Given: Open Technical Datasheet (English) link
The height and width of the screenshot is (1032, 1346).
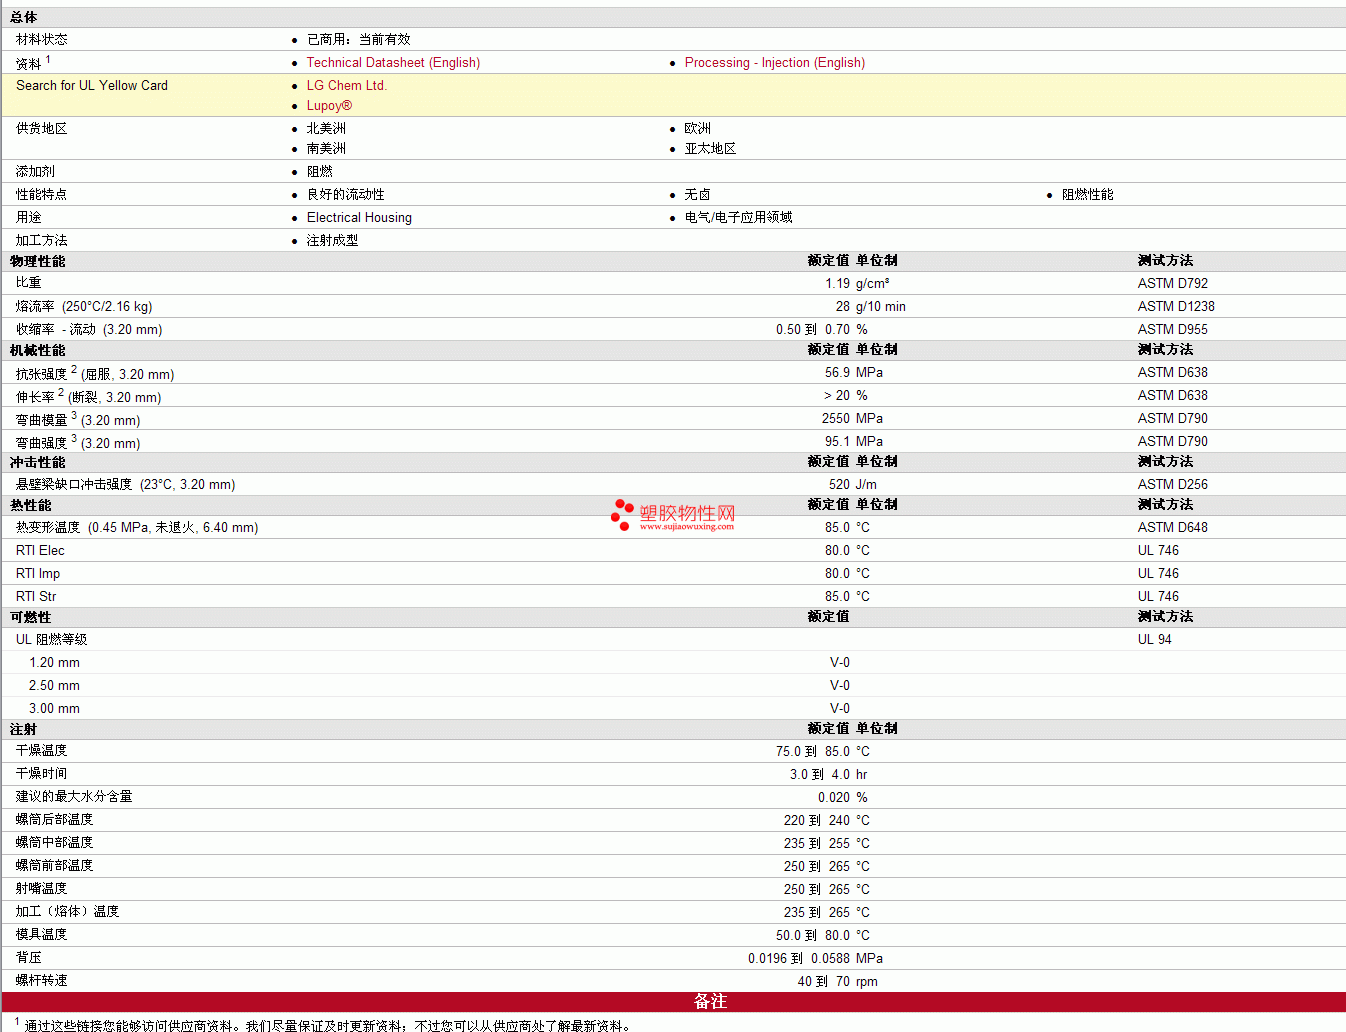Looking at the screenshot, I should 393,62.
